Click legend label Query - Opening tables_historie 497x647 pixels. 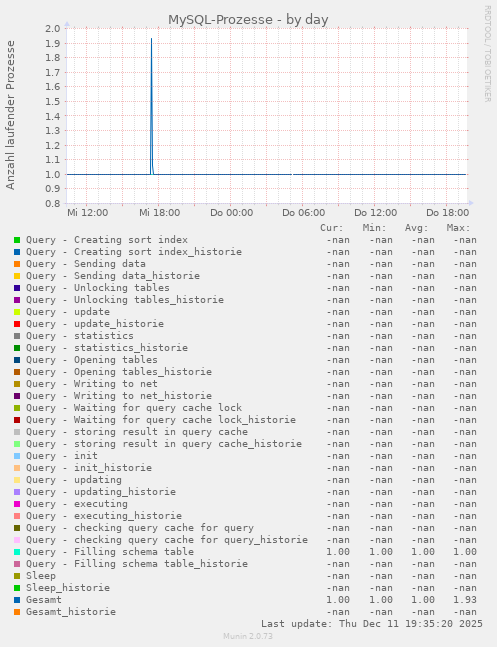119,372
